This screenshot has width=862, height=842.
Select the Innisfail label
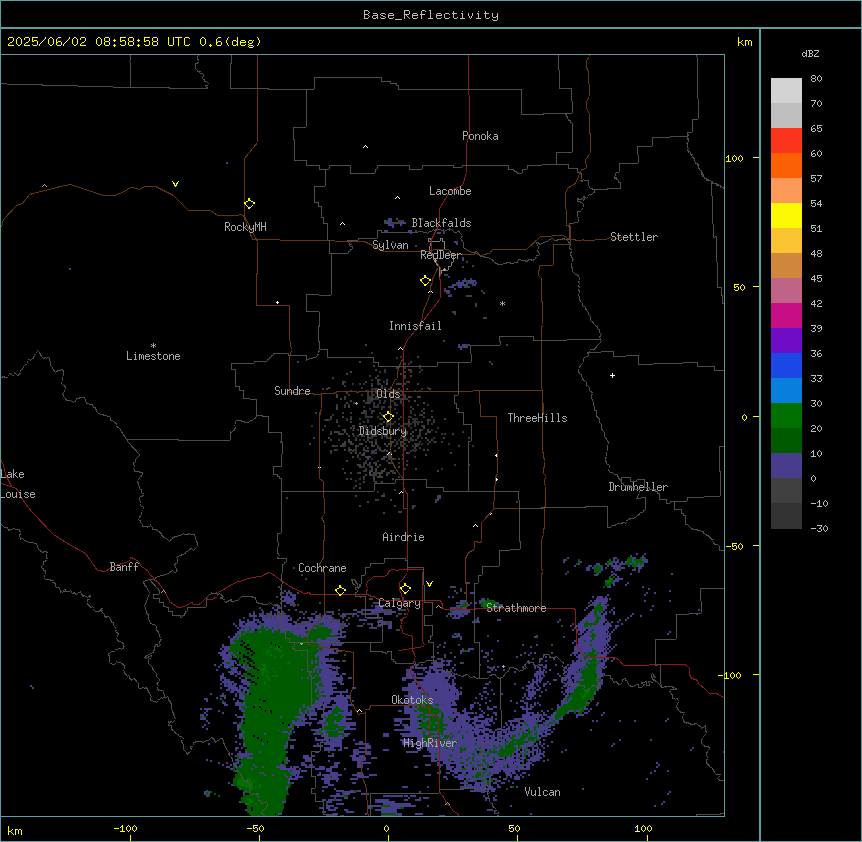(x=415, y=326)
